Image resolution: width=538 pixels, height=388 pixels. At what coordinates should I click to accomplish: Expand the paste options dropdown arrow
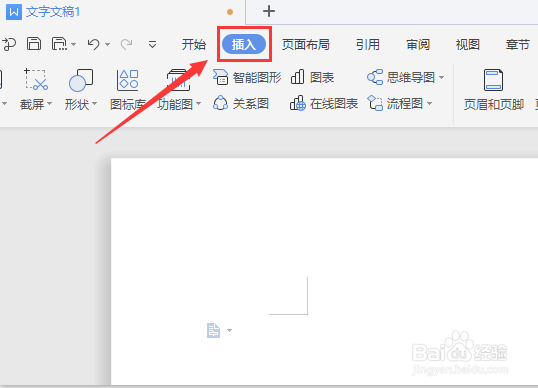point(230,330)
